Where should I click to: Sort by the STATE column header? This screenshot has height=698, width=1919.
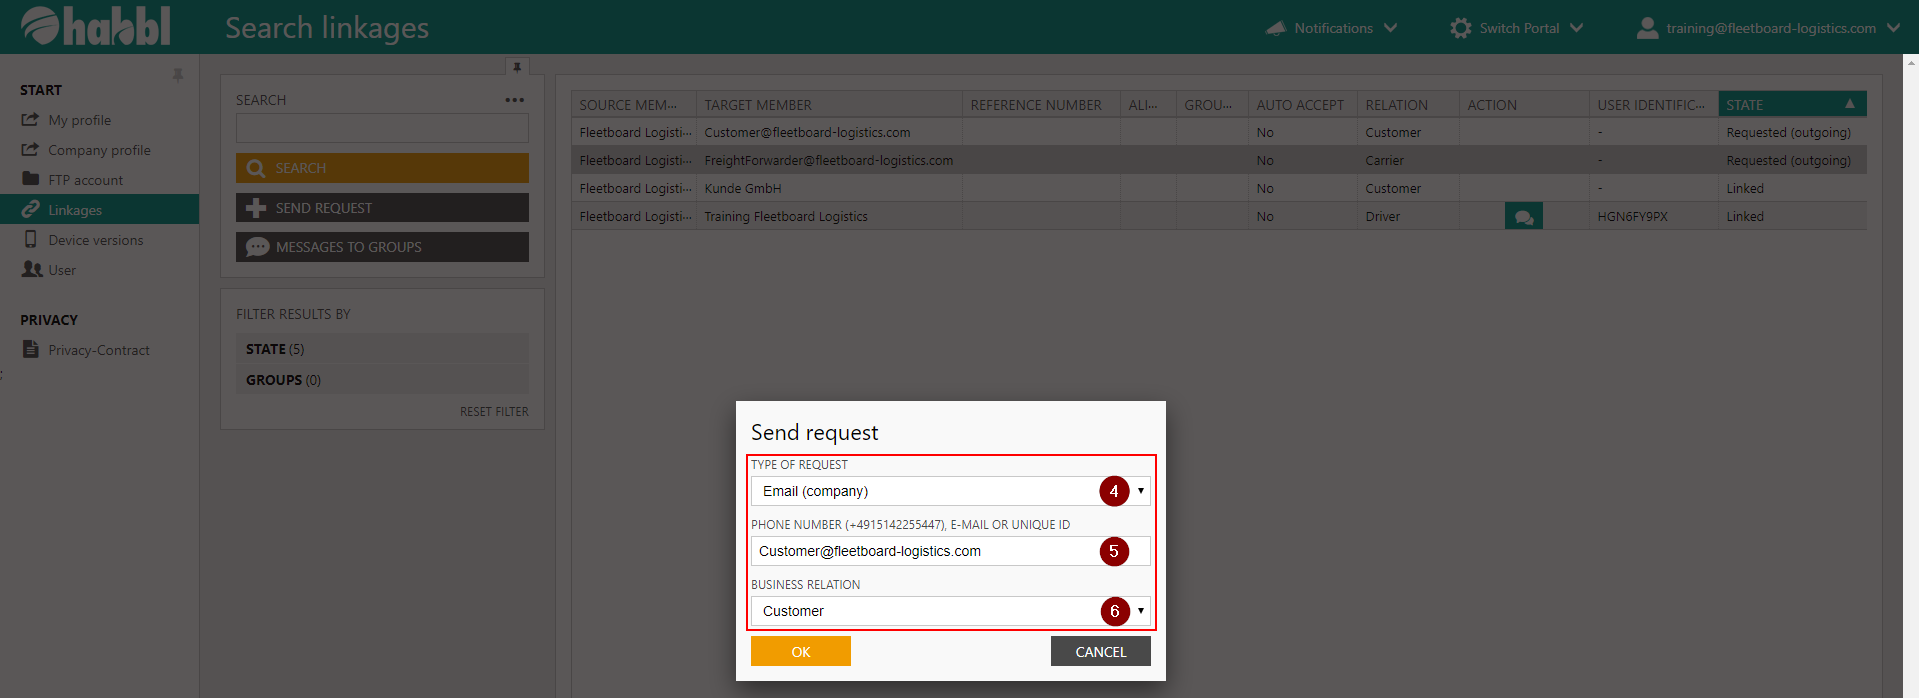(x=1791, y=105)
